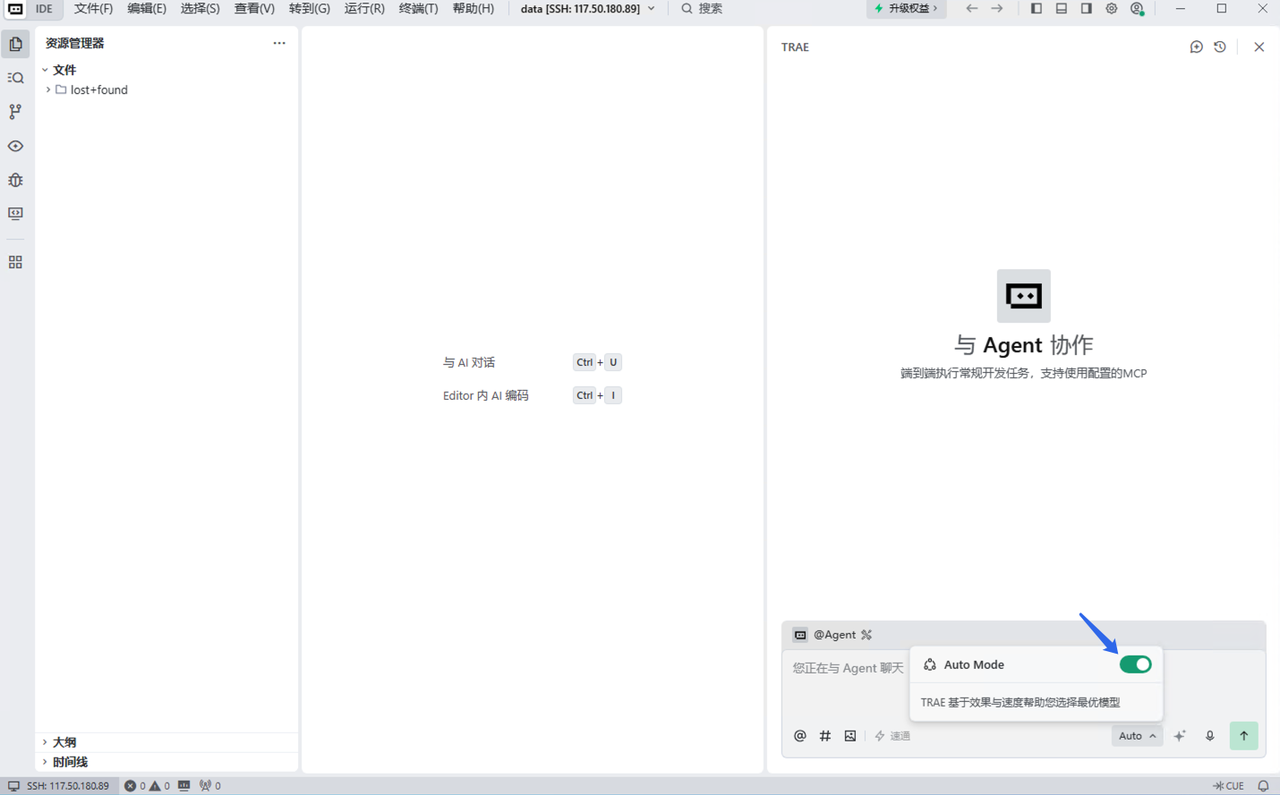Open the data SSH remote dropdown
The width and height of the screenshot is (1280, 795).
pos(588,9)
